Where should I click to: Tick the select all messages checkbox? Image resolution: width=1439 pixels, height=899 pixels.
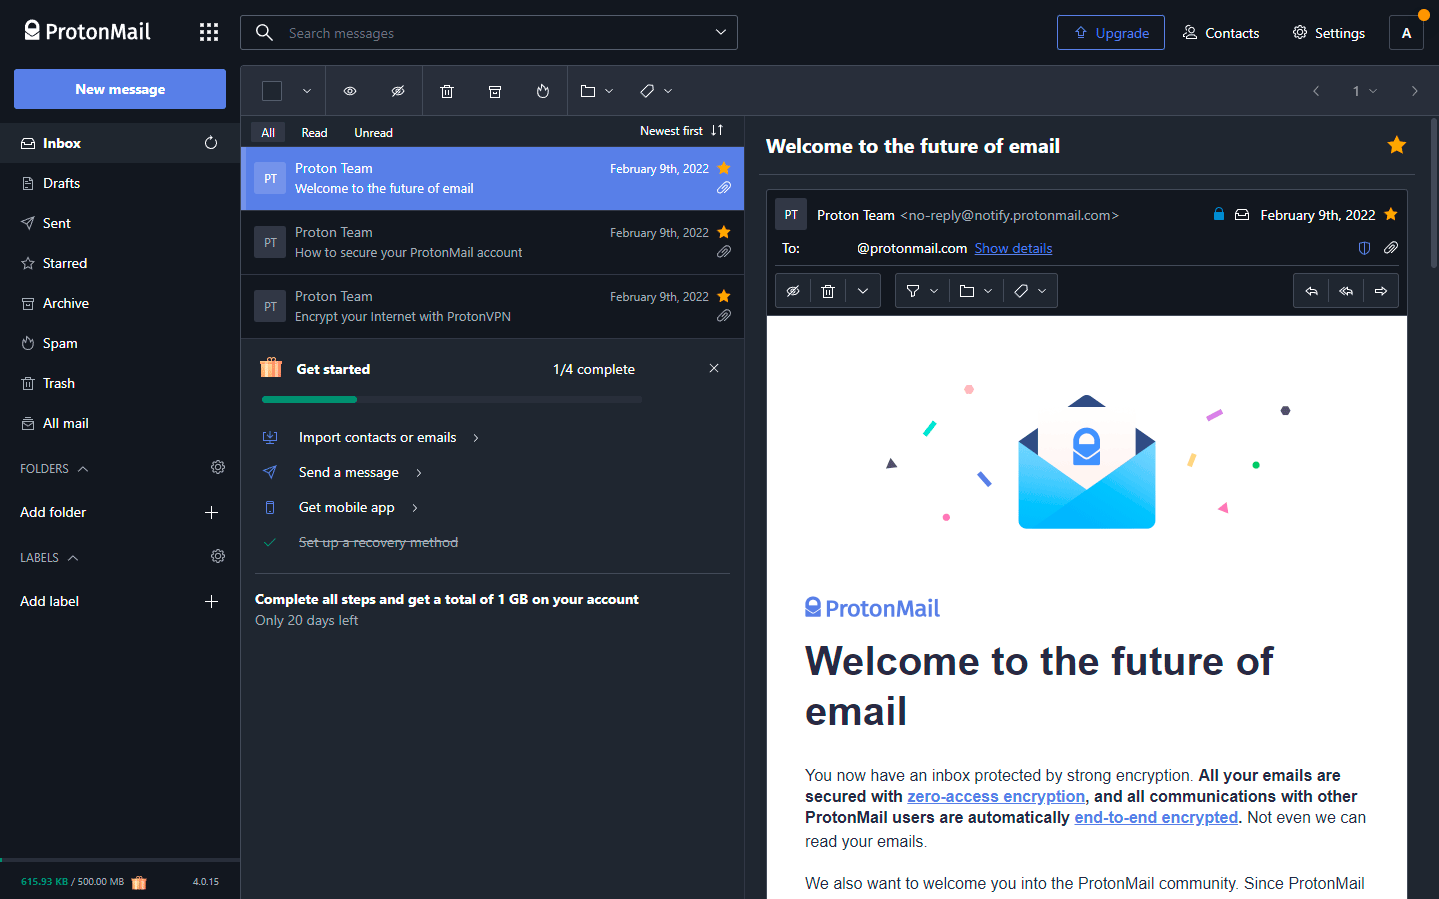[x=272, y=91]
